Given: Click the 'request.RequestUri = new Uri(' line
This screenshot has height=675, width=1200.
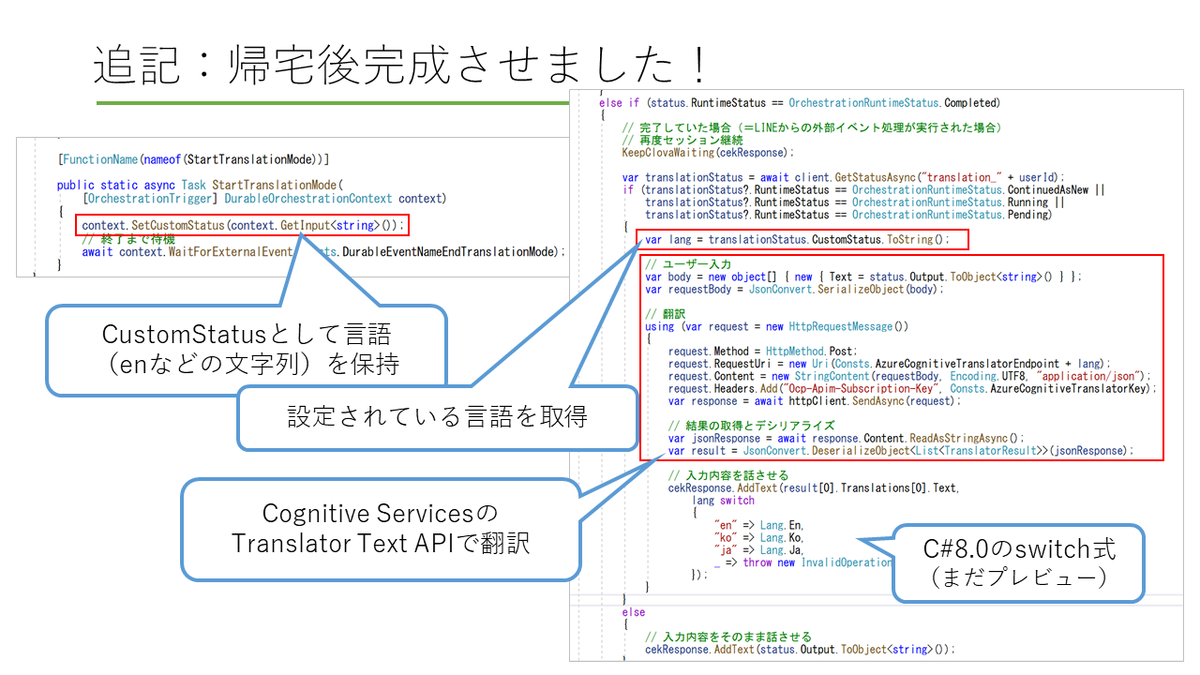Looking at the screenshot, I should (x=890, y=364).
